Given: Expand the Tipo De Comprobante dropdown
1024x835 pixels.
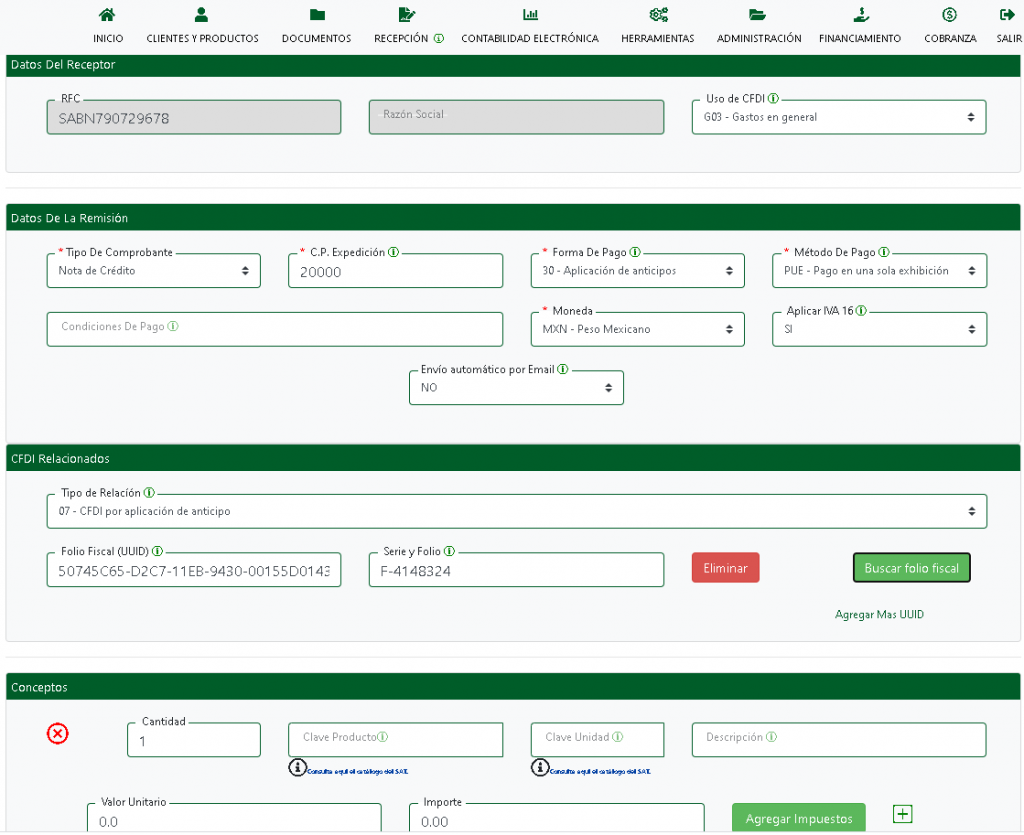Looking at the screenshot, I should coord(153,271).
